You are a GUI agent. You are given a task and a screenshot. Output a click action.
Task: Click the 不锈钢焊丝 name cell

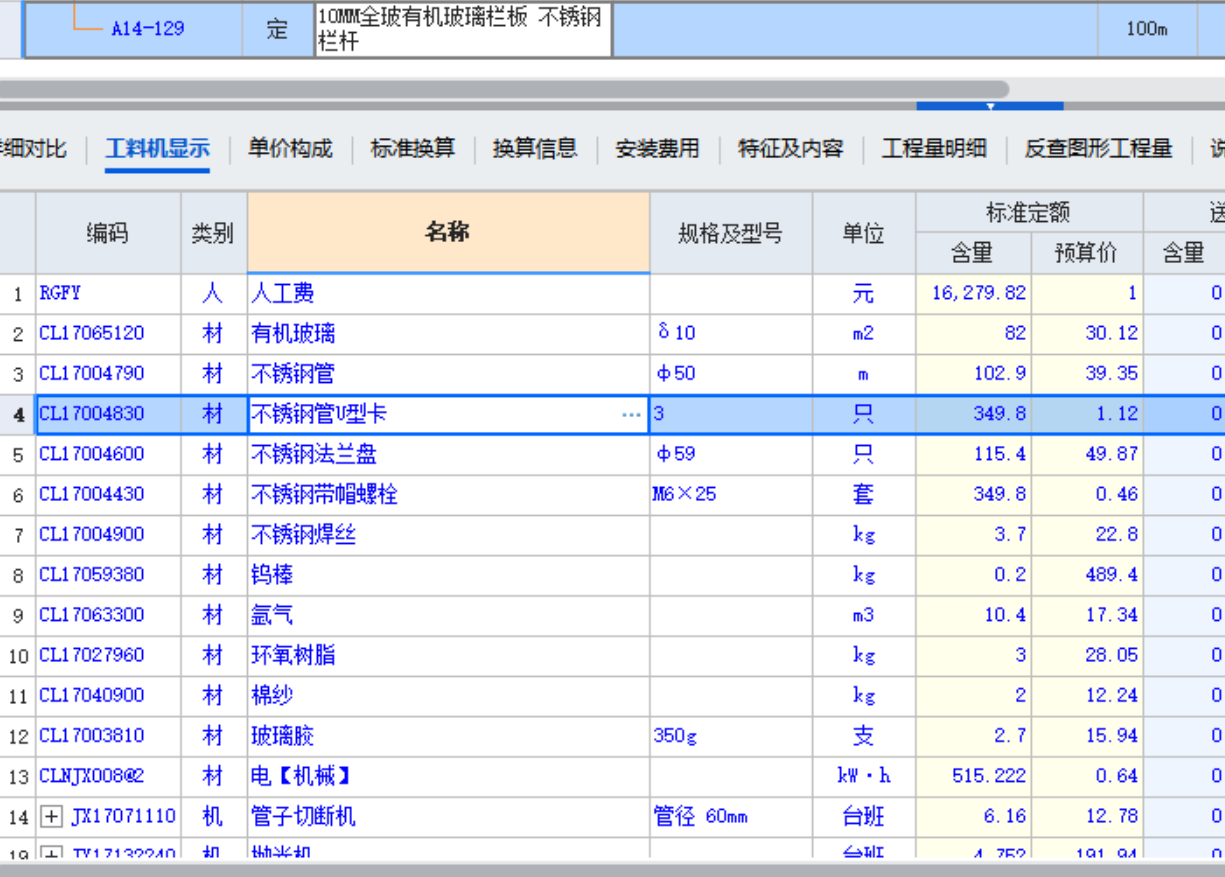coord(448,535)
